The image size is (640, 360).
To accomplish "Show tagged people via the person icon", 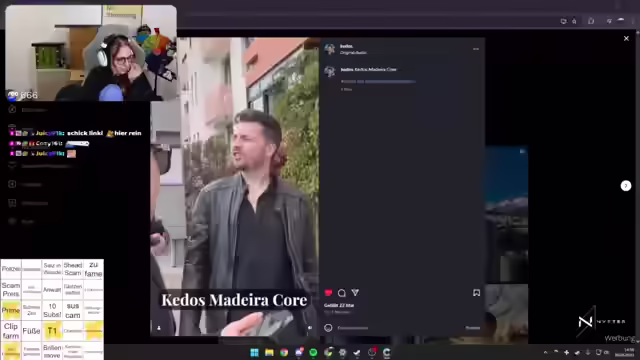I will point(159,328).
